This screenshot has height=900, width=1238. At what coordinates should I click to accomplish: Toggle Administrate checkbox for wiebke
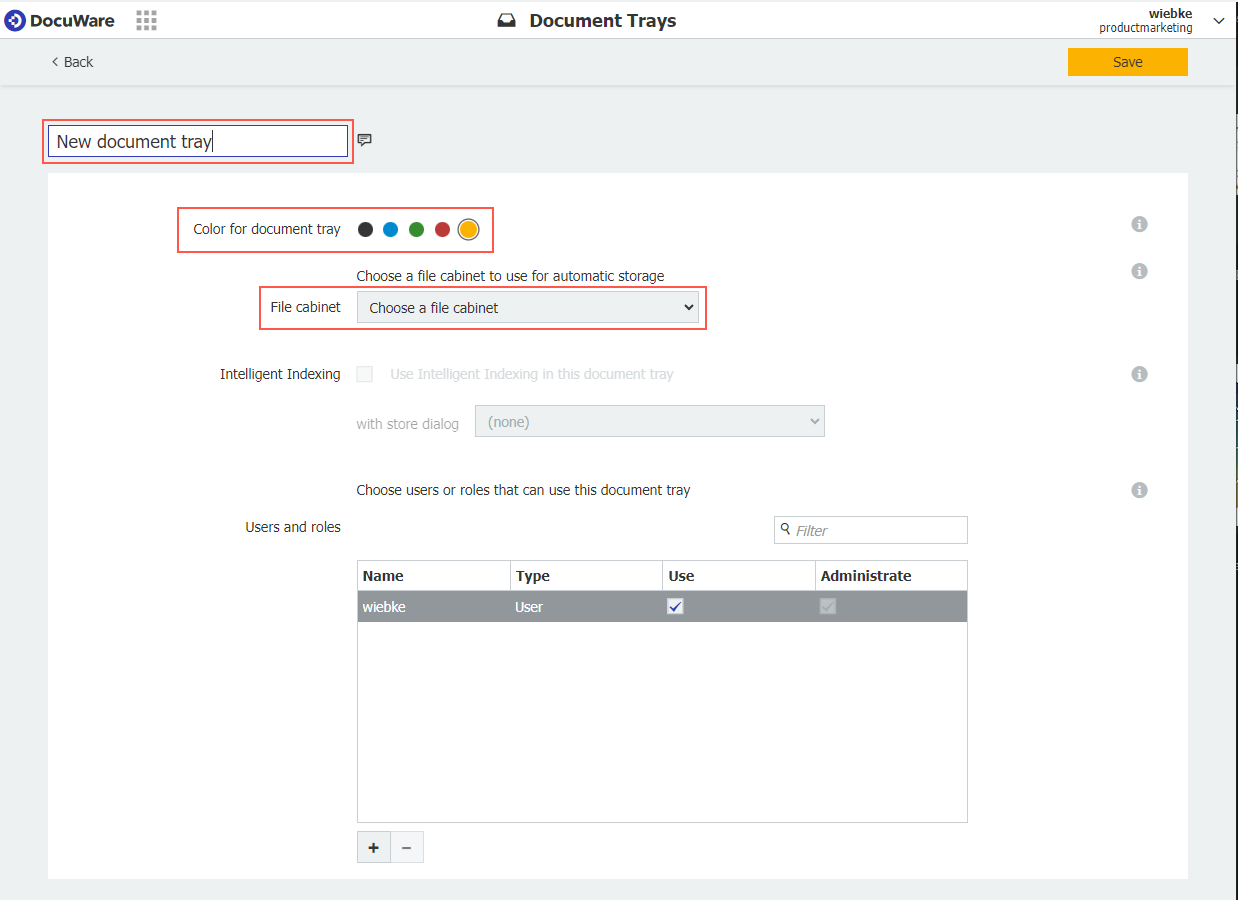828,606
